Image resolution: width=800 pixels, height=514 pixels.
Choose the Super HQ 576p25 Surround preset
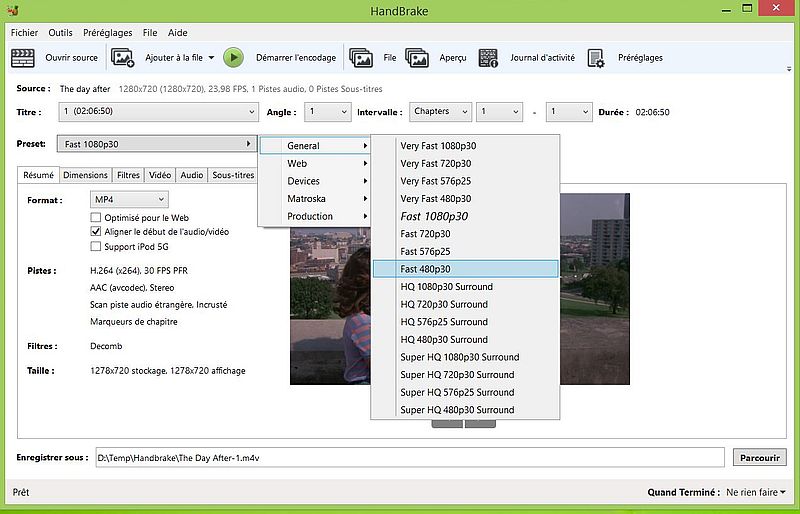pyautogui.click(x=465, y=393)
